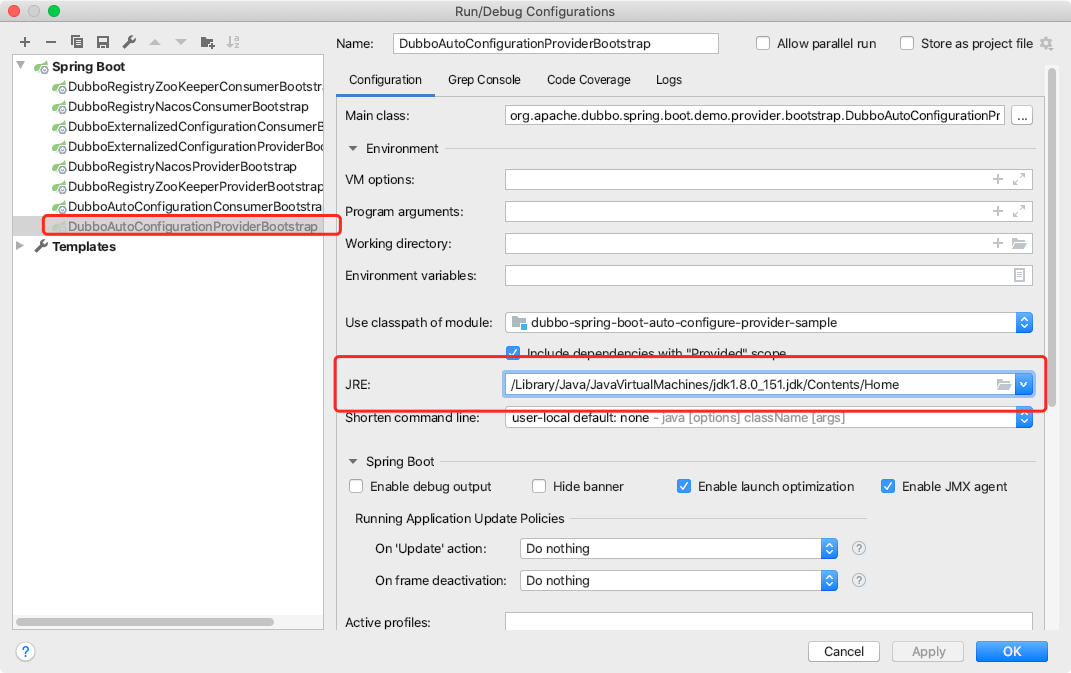Enable the Allow parallel run checkbox
Screen dimensions: 1071x673
tap(763, 44)
